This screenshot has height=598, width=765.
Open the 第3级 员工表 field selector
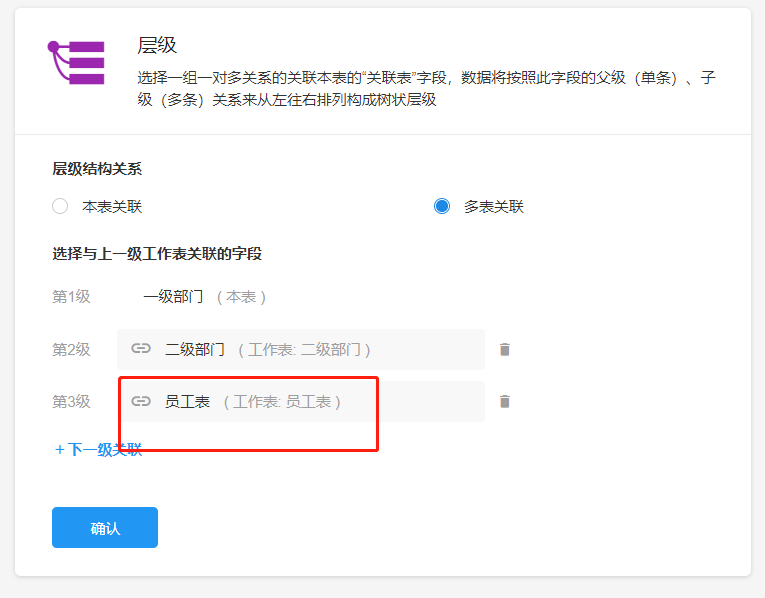point(300,401)
